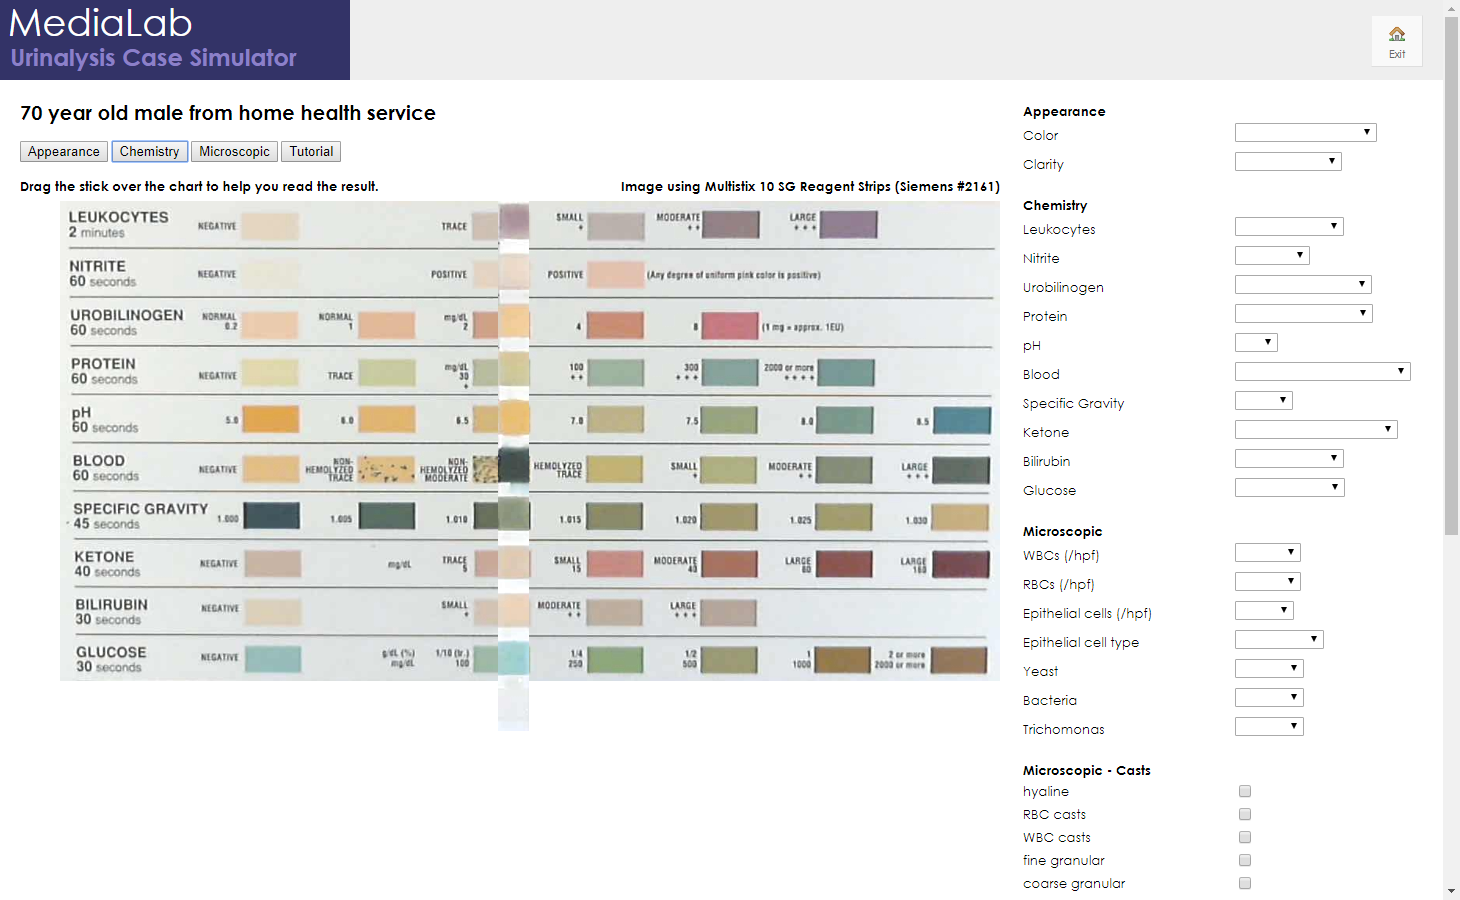Click the MediaLab Urinalysis Case Simulator logo

(174, 40)
